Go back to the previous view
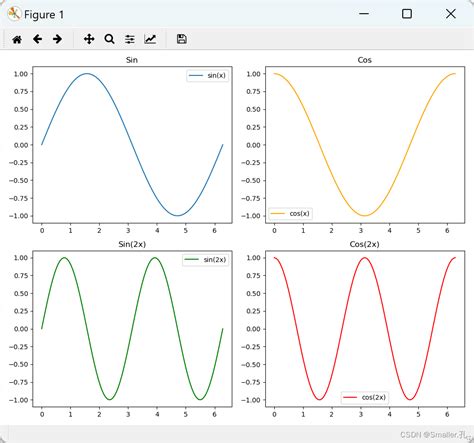 coord(37,39)
